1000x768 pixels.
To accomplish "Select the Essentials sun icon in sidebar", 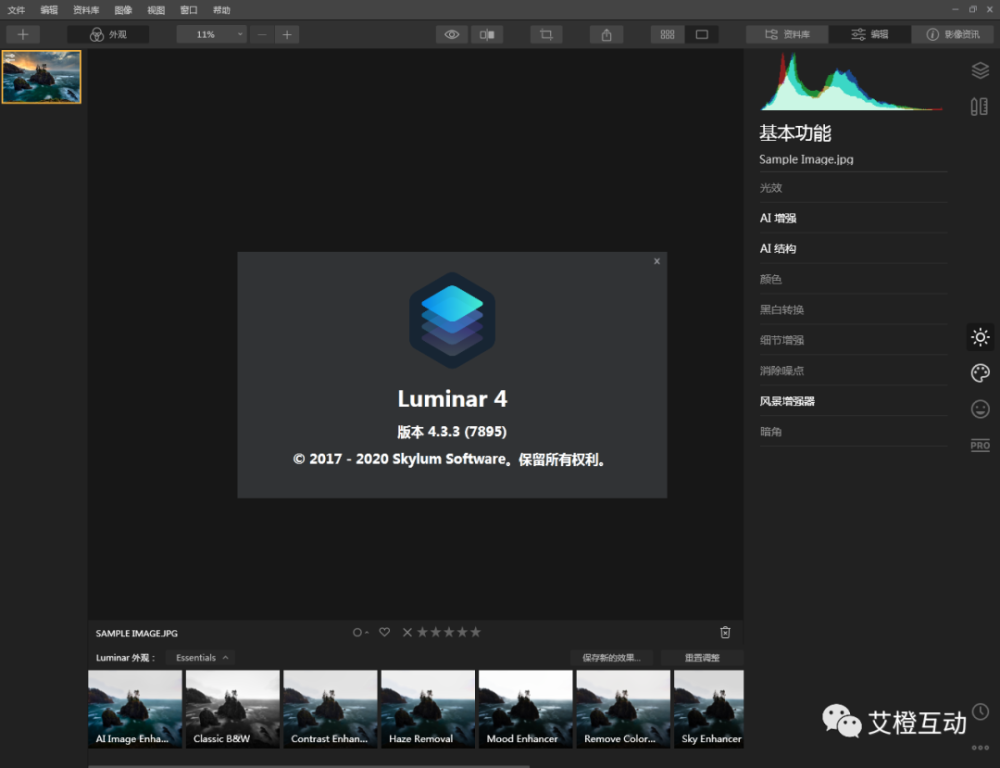I will (x=980, y=337).
